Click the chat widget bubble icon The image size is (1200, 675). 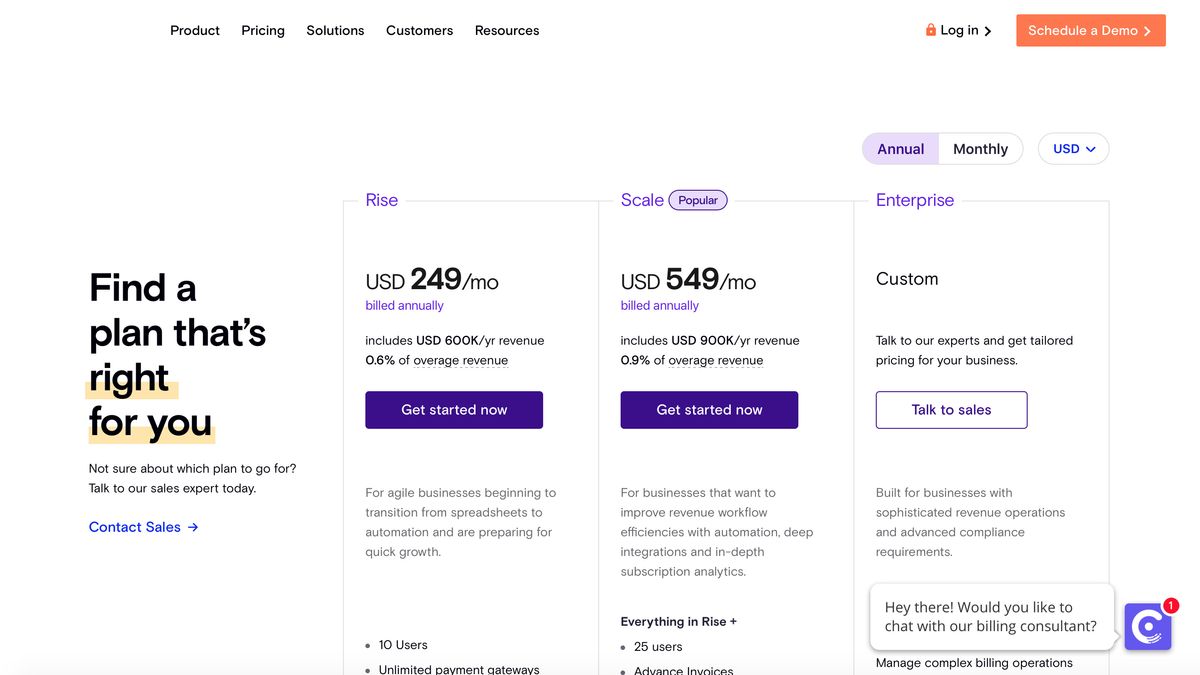pyautogui.click(x=1147, y=627)
